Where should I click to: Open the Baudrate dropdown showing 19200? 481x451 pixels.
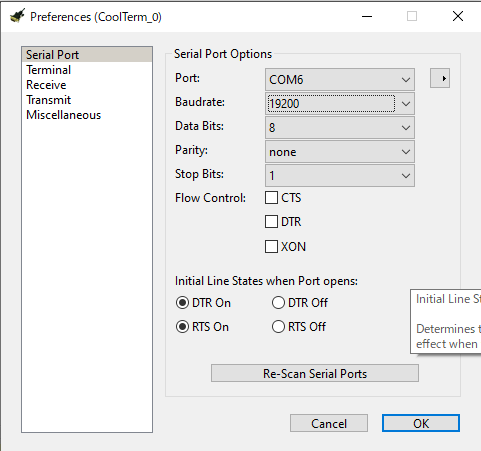[x=340, y=103]
